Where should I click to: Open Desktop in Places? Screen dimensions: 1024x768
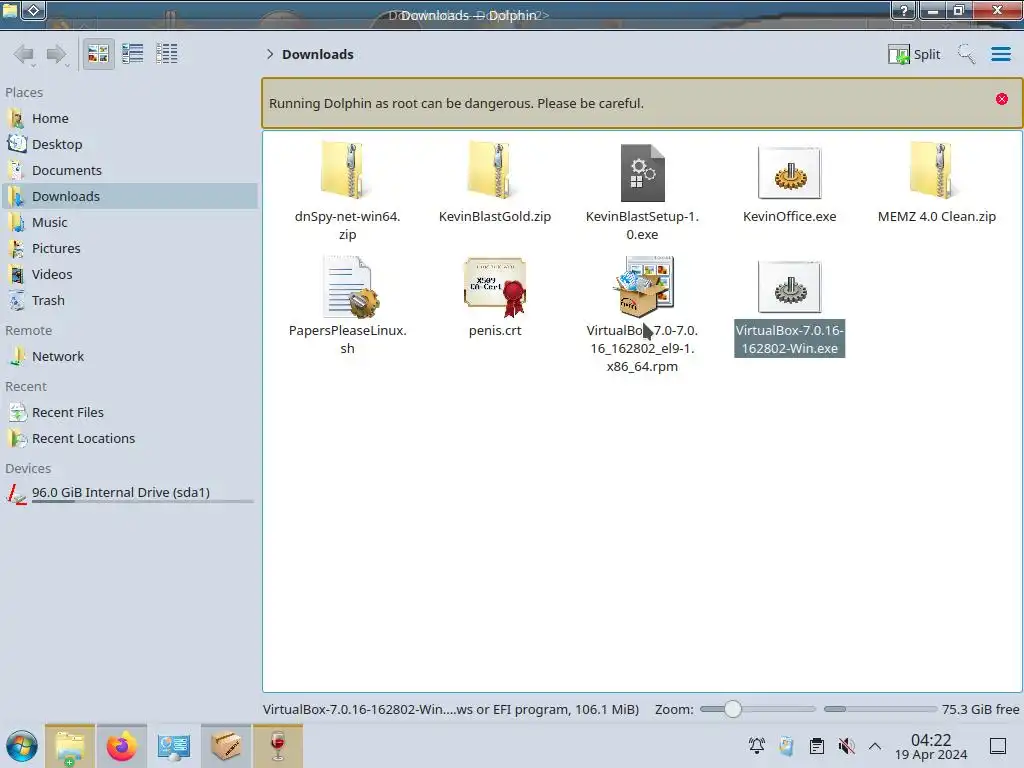click(129, 144)
